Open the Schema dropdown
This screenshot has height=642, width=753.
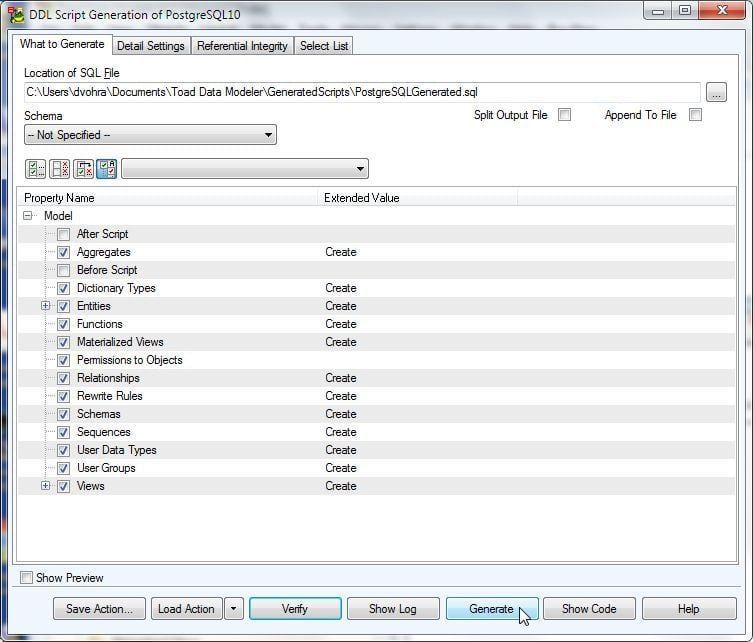tap(150, 135)
